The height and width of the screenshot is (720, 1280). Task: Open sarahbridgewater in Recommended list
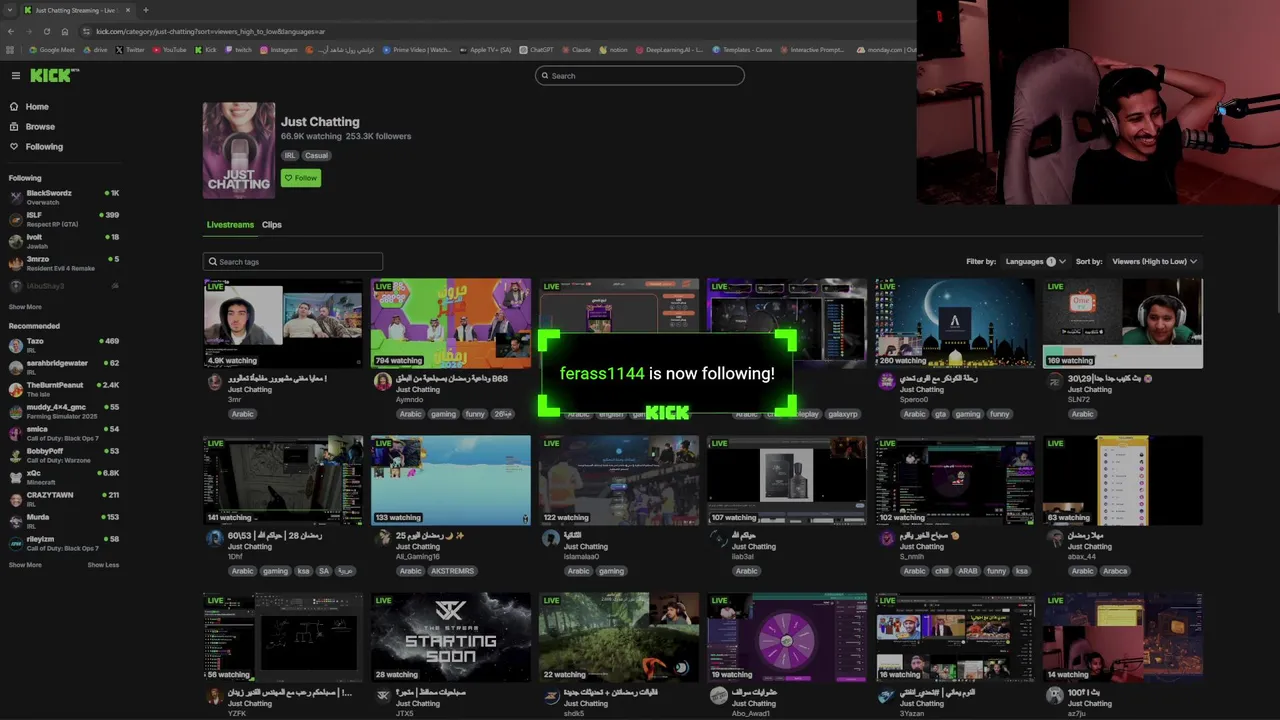click(x=64, y=367)
